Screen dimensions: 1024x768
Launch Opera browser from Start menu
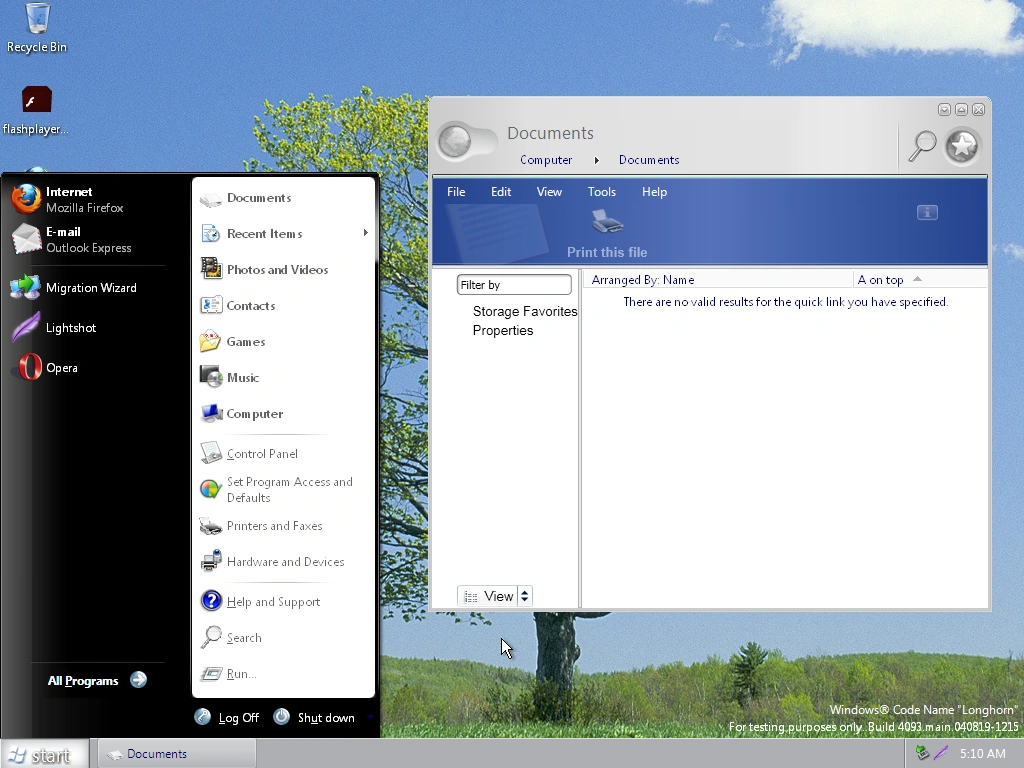click(x=60, y=368)
